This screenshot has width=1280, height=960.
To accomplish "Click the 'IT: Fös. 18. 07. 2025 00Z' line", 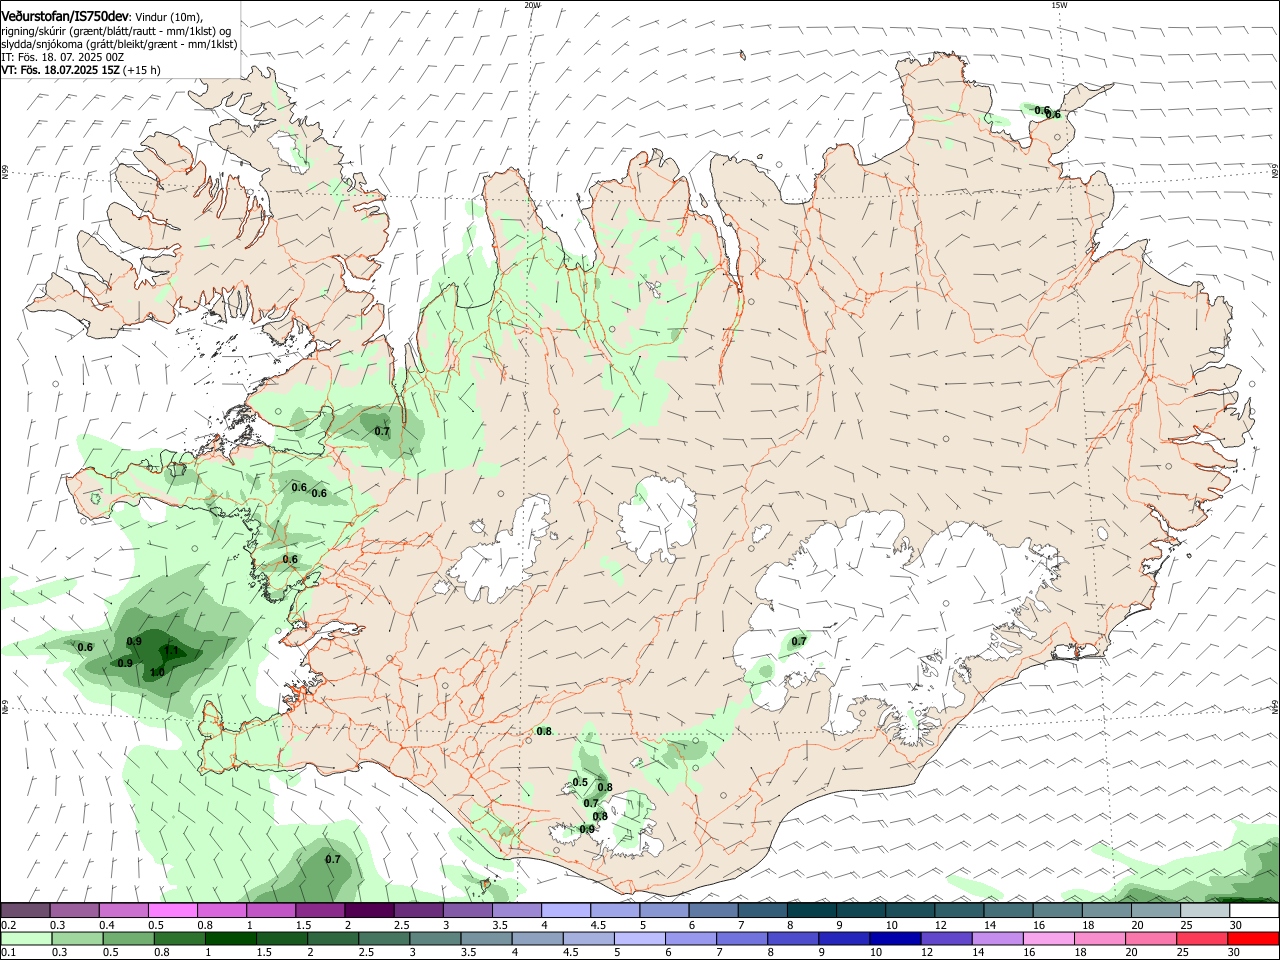I will 63,57.
